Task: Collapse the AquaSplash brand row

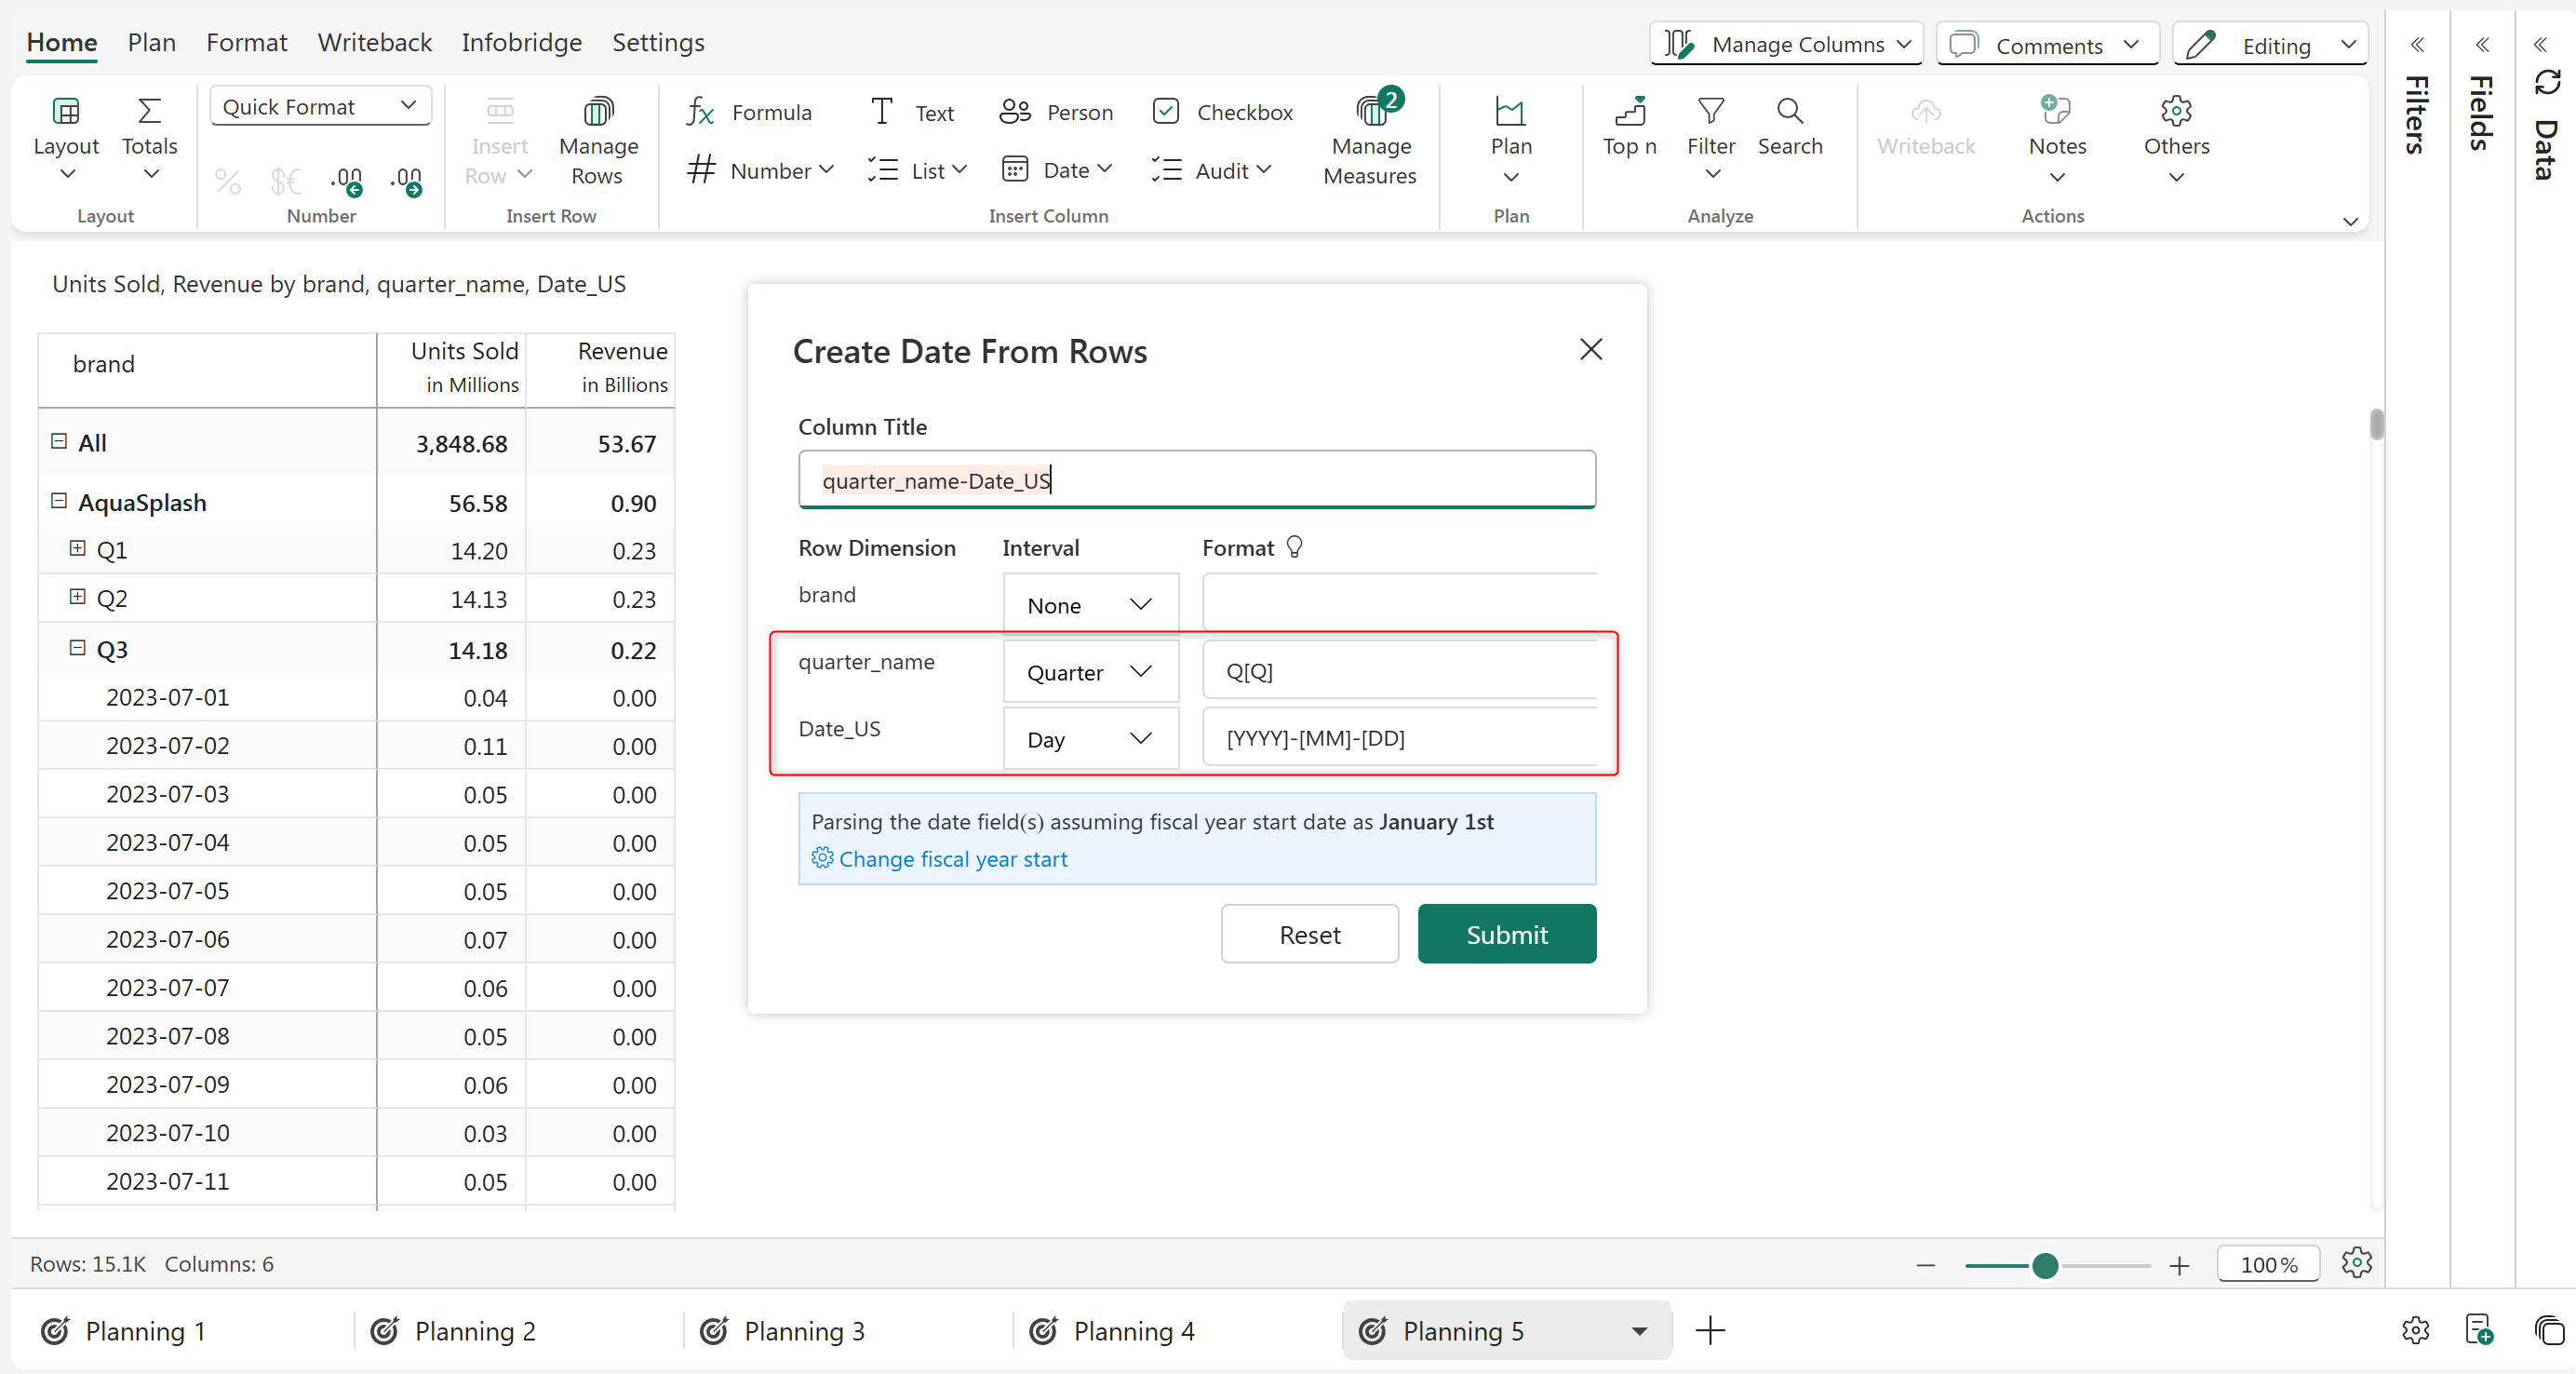Action: coord(59,501)
